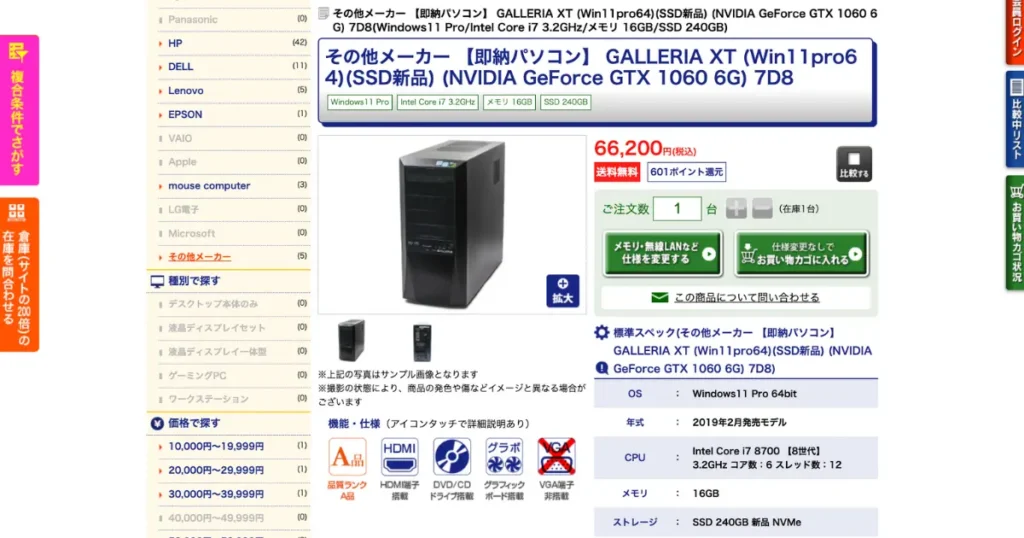Image resolution: width=1024 pixels, height=538 pixels.
Task: Filter by Lenovo manufacturer
Action: pyautogui.click(x=185, y=91)
